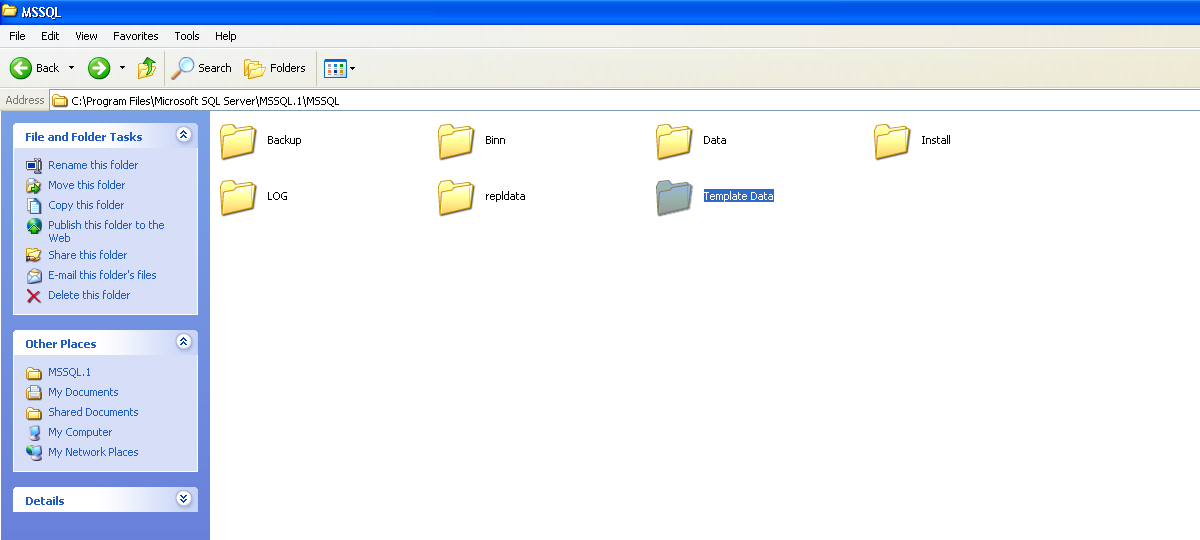Click the Shared Documents icon
Viewport: 1200px width, 540px height.
coord(34,412)
